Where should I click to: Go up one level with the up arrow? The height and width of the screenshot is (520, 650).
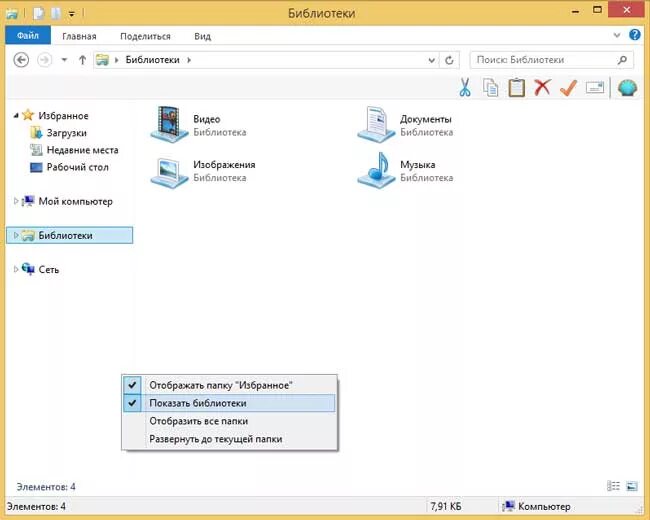[x=82, y=60]
